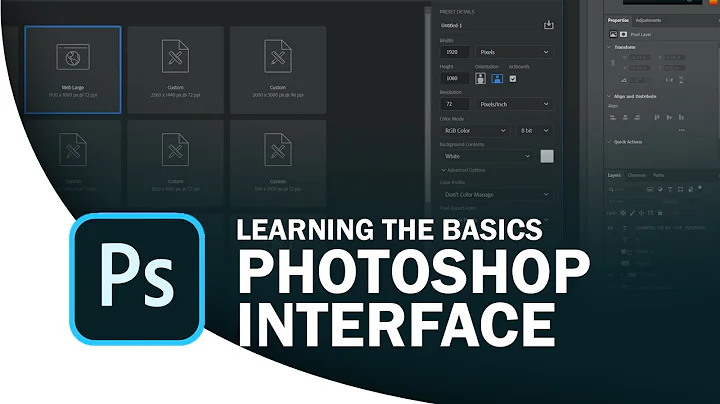This screenshot has height=404, width=720.
Task: Flip horizontal in Transform section
Action: point(669,80)
